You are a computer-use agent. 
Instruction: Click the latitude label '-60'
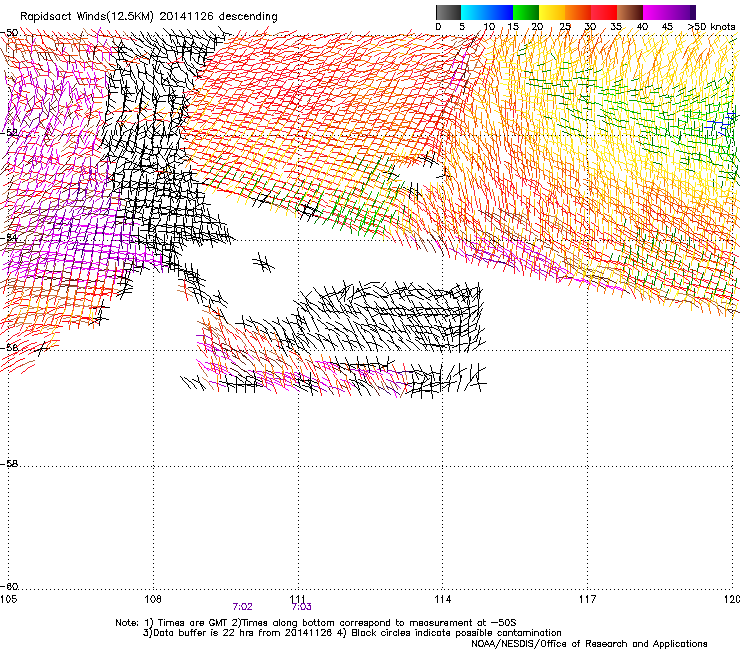click(x=9, y=586)
